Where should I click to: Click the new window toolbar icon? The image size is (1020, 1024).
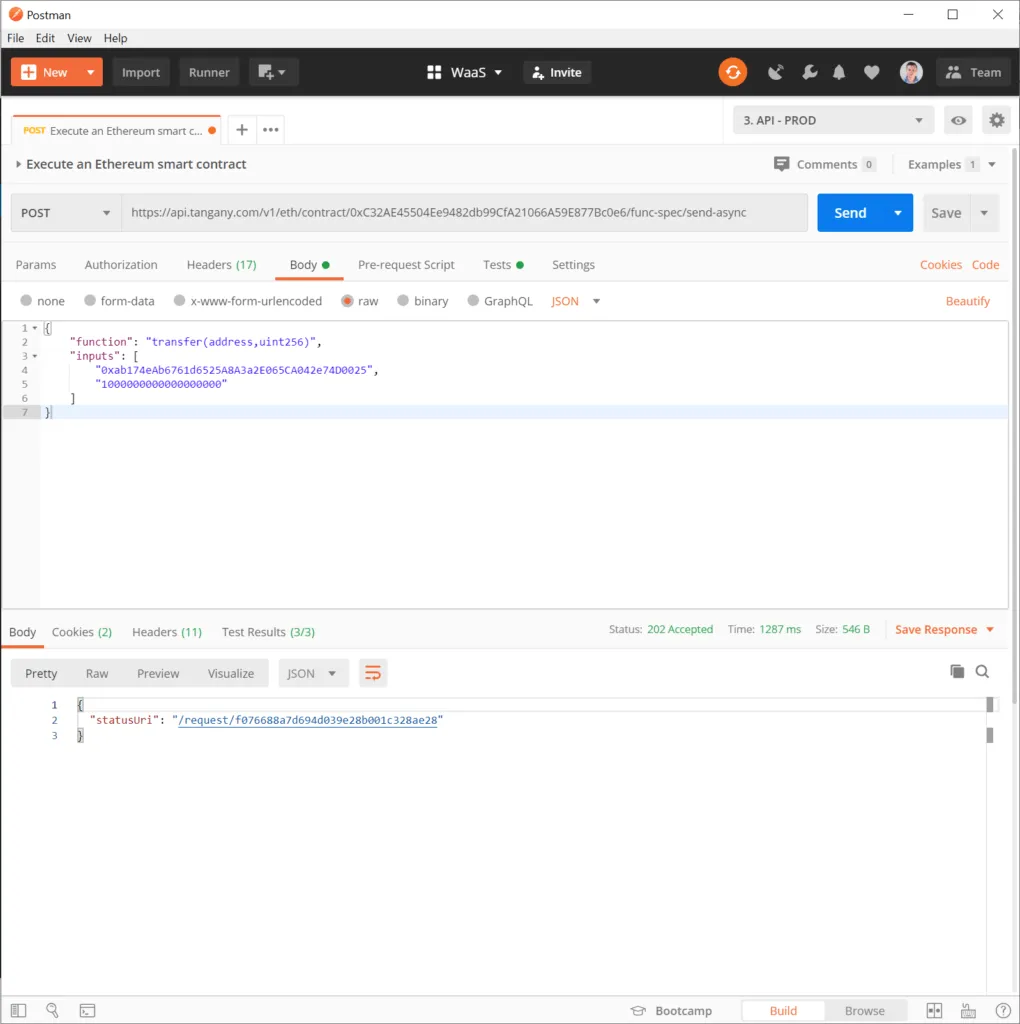[273, 72]
